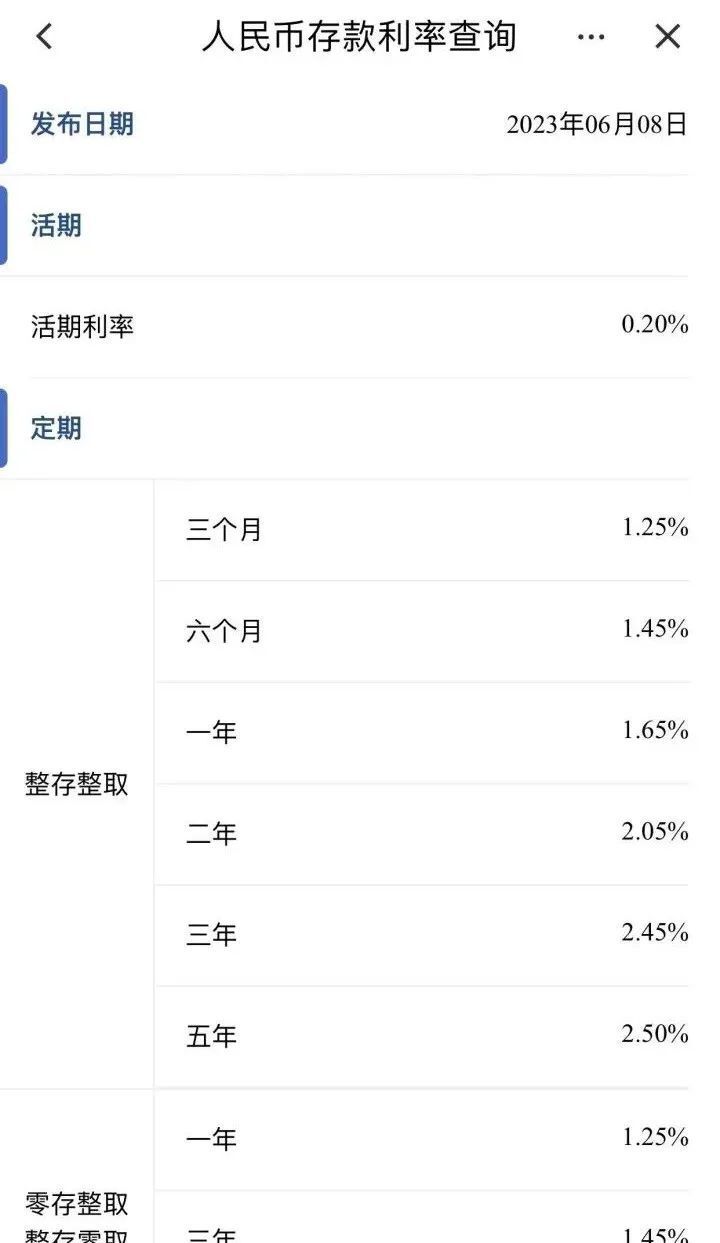Tap the 2.45% rate value

coord(655,933)
